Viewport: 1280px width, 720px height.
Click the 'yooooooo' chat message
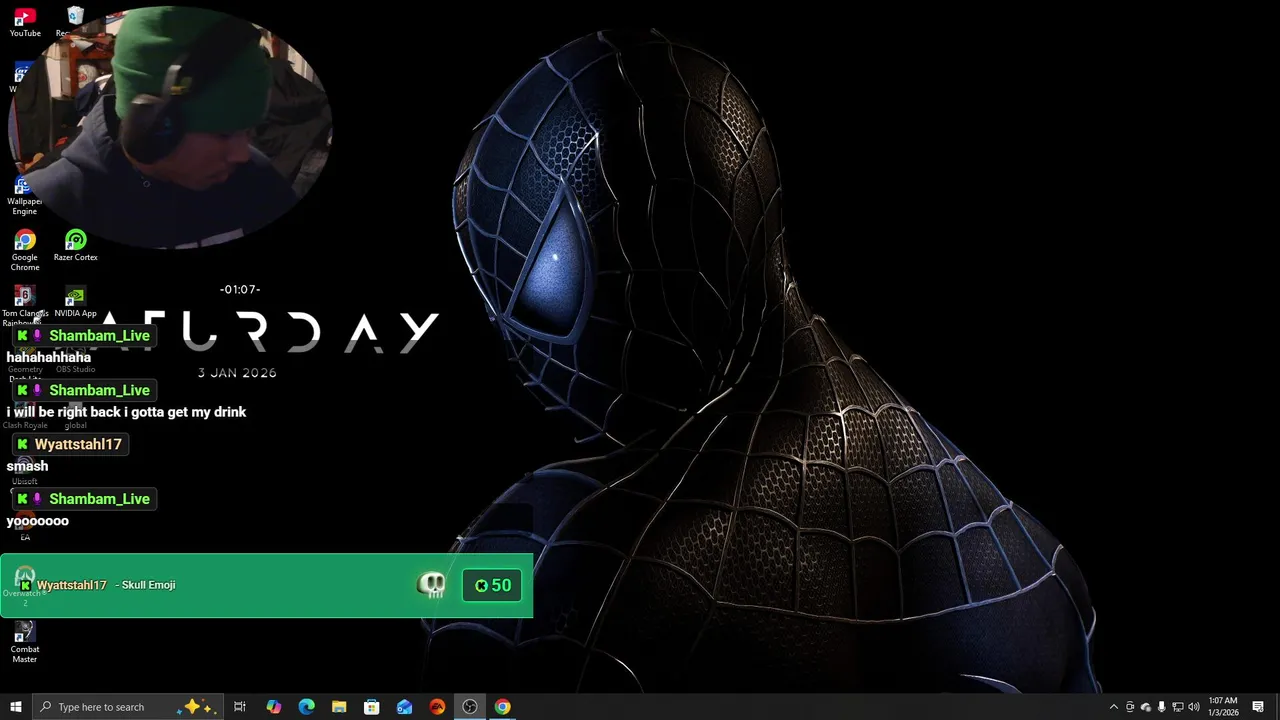(x=37, y=521)
